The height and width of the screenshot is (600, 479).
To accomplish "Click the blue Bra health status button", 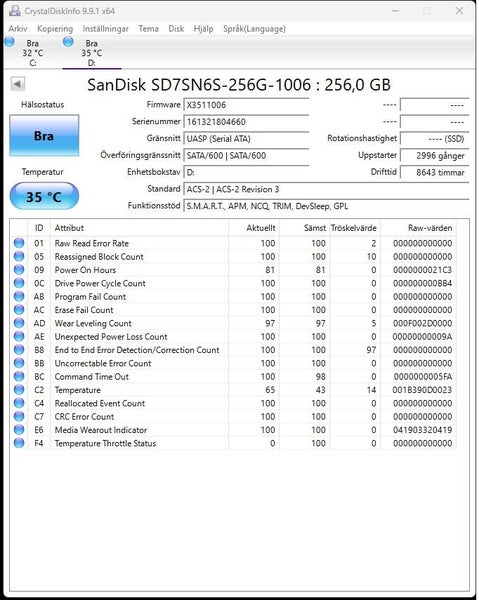I will (44, 135).
